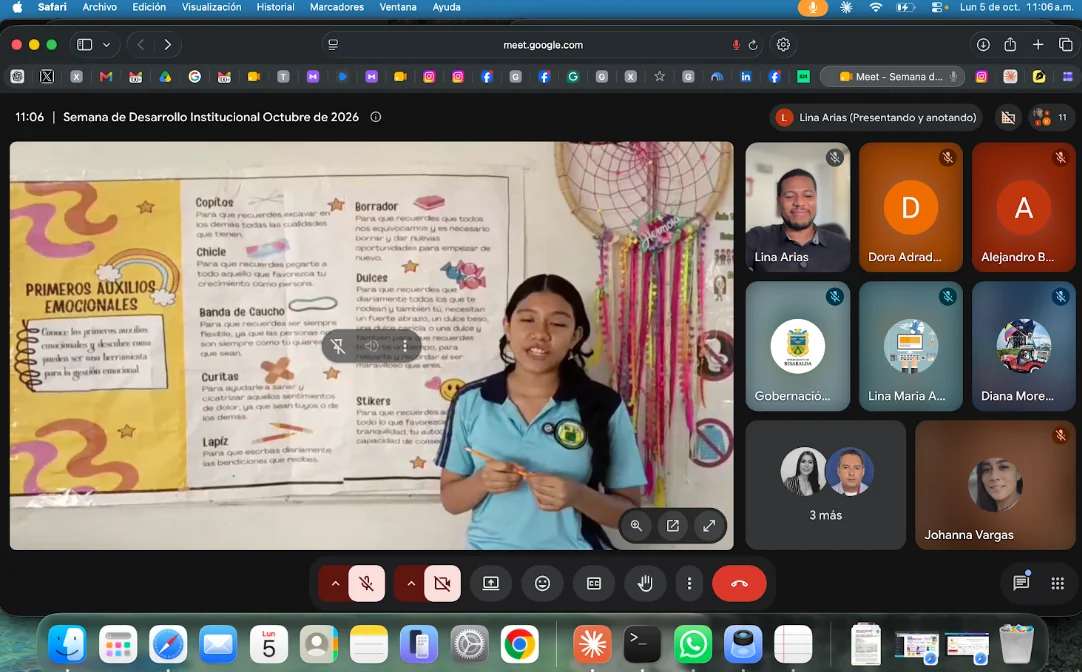Screen dimensions: 1082x672
Task: Click the "Lina Arias (Presentando y anotando)" chip
Action: pos(876,117)
